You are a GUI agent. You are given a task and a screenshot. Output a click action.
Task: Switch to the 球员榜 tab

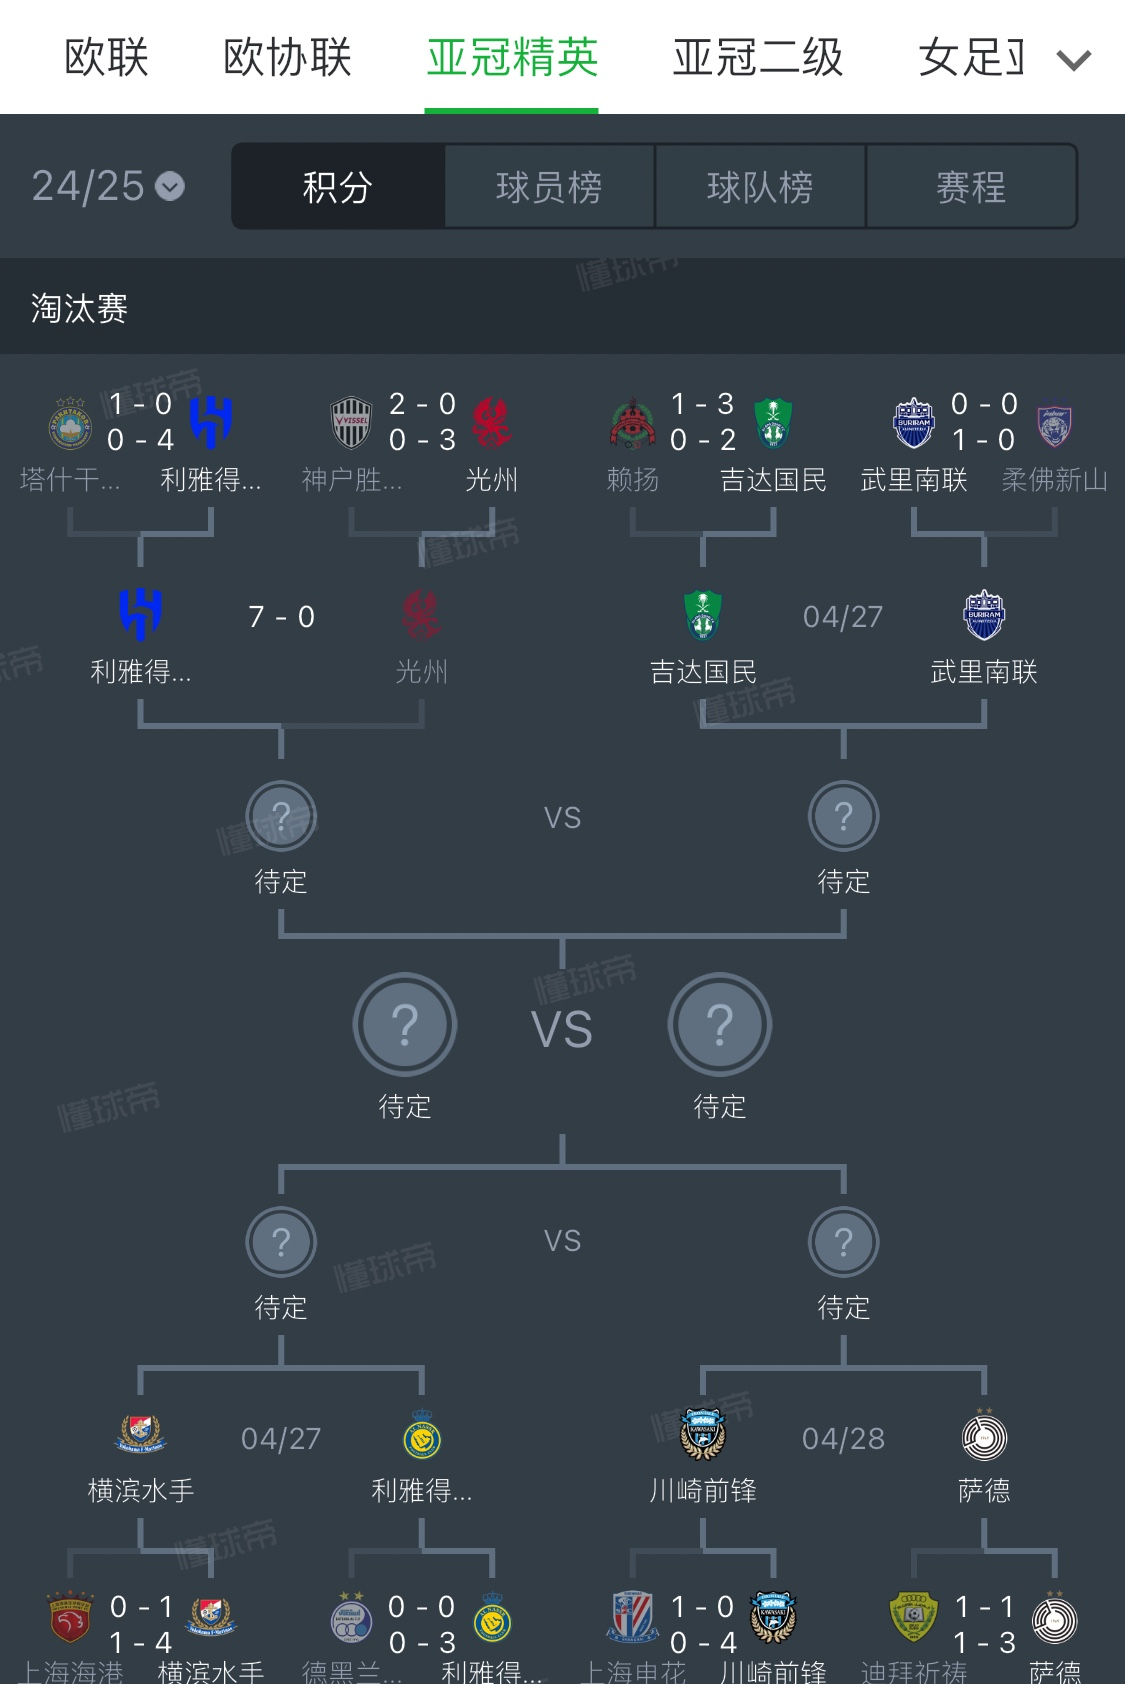[548, 186]
